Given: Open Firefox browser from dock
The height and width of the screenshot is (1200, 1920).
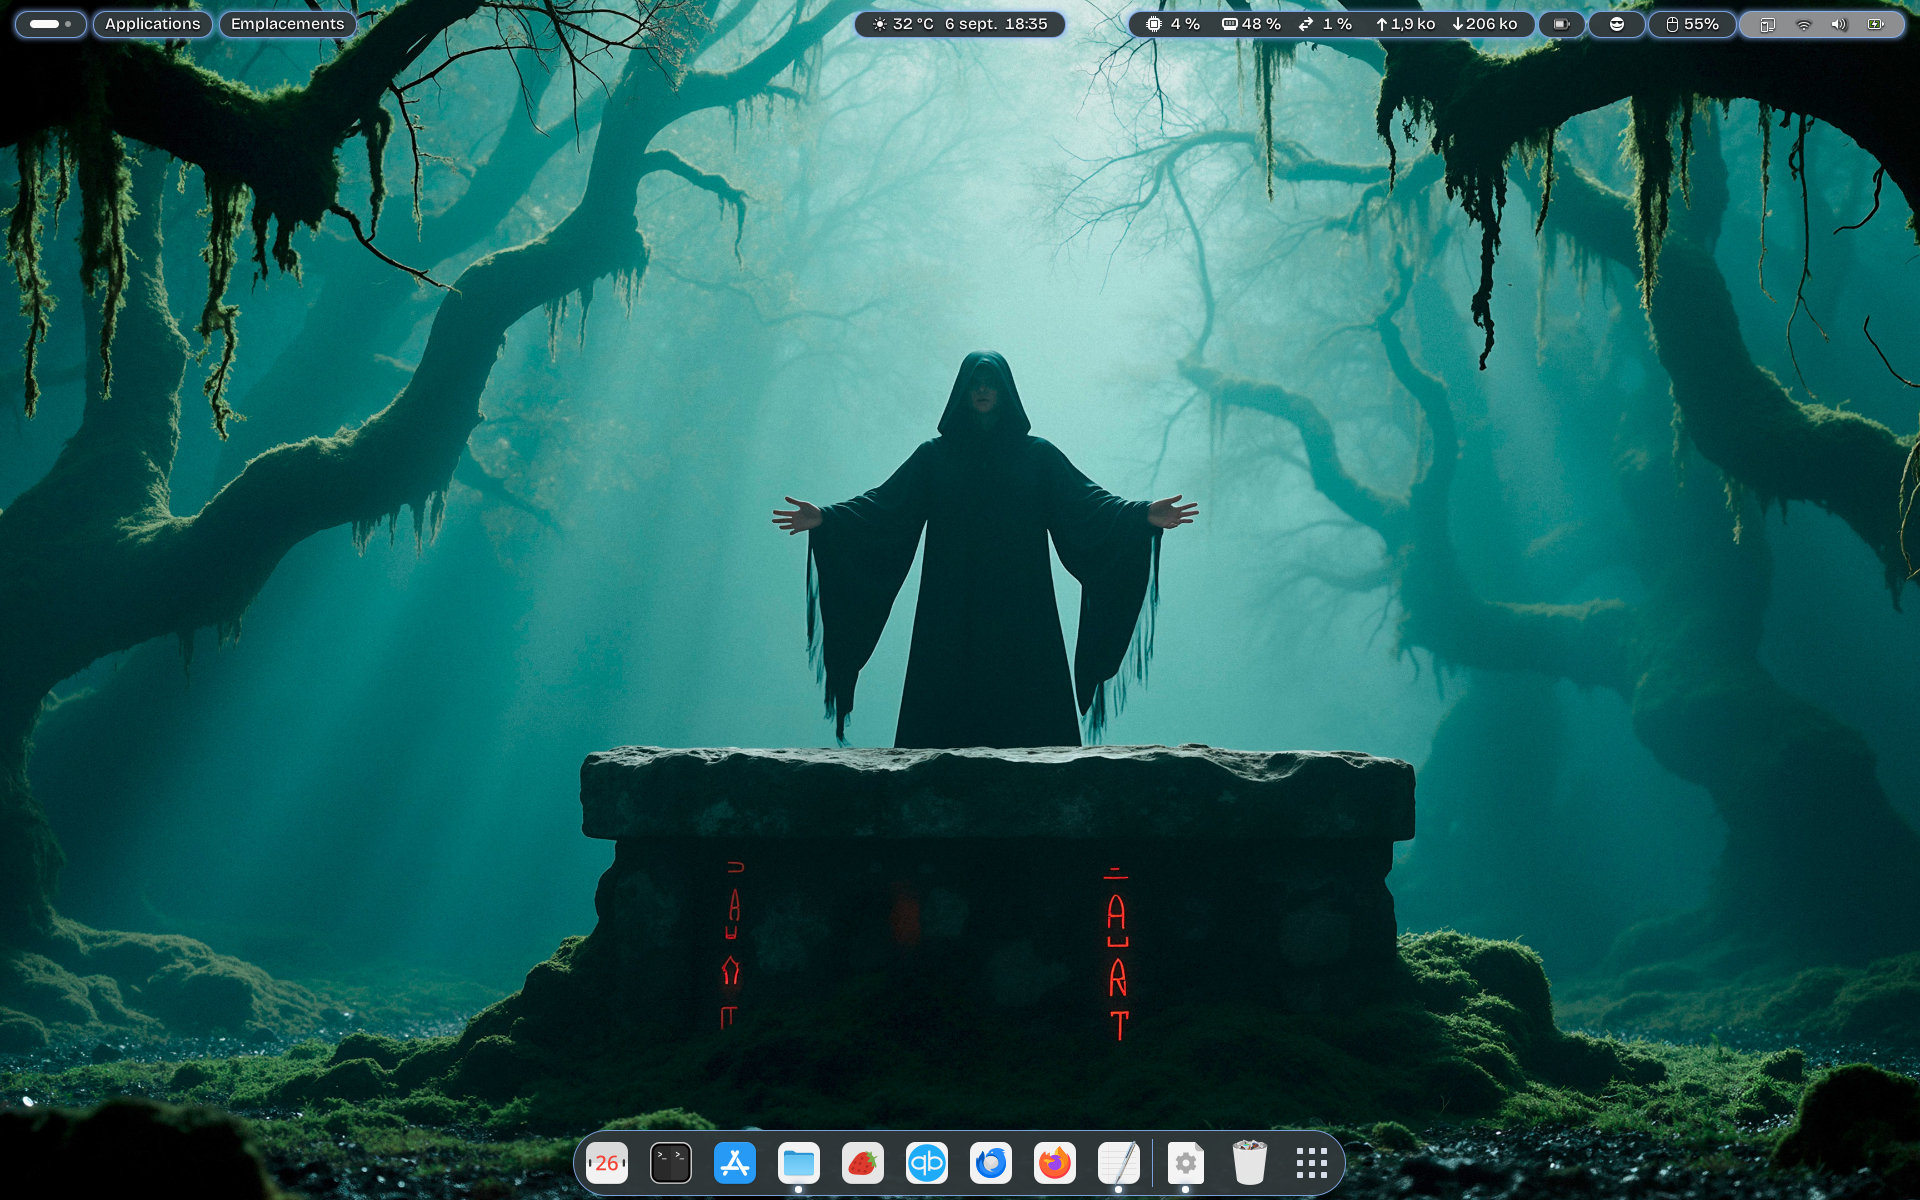Looking at the screenshot, I should pyautogui.click(x=1055, y=1163).
